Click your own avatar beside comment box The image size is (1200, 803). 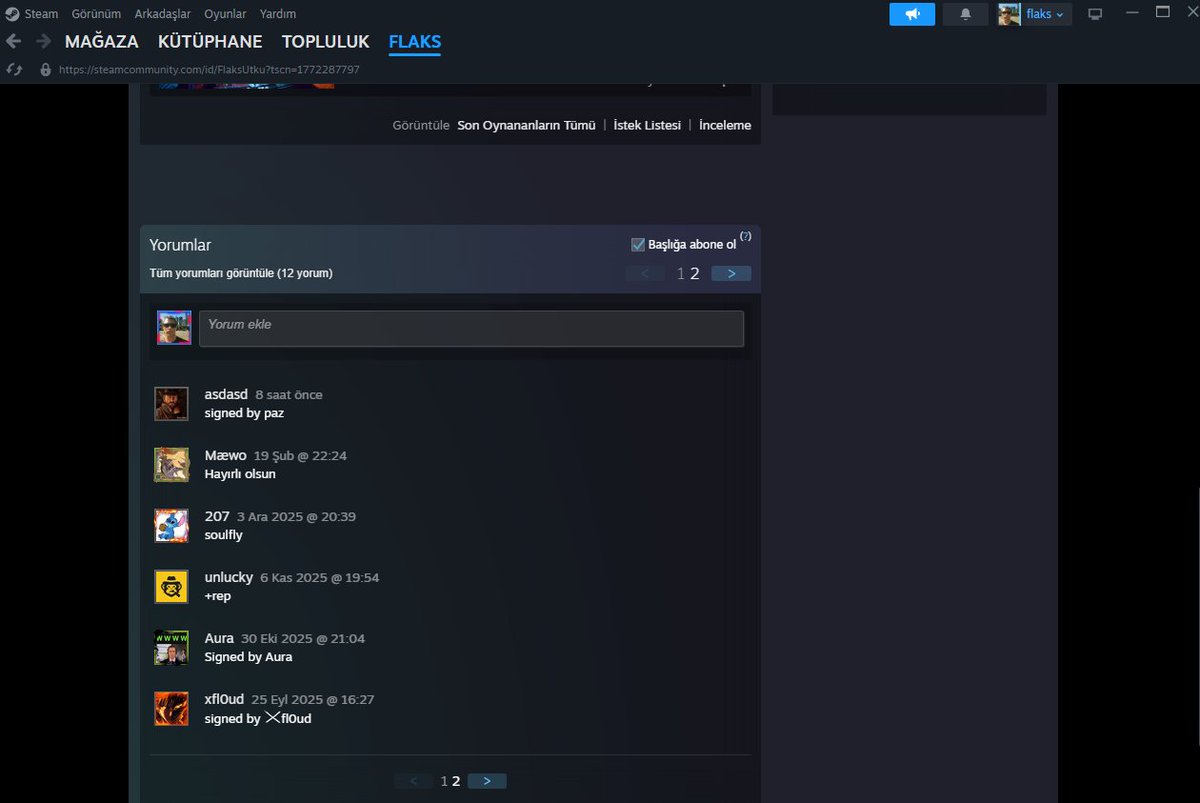pos(174,328)
